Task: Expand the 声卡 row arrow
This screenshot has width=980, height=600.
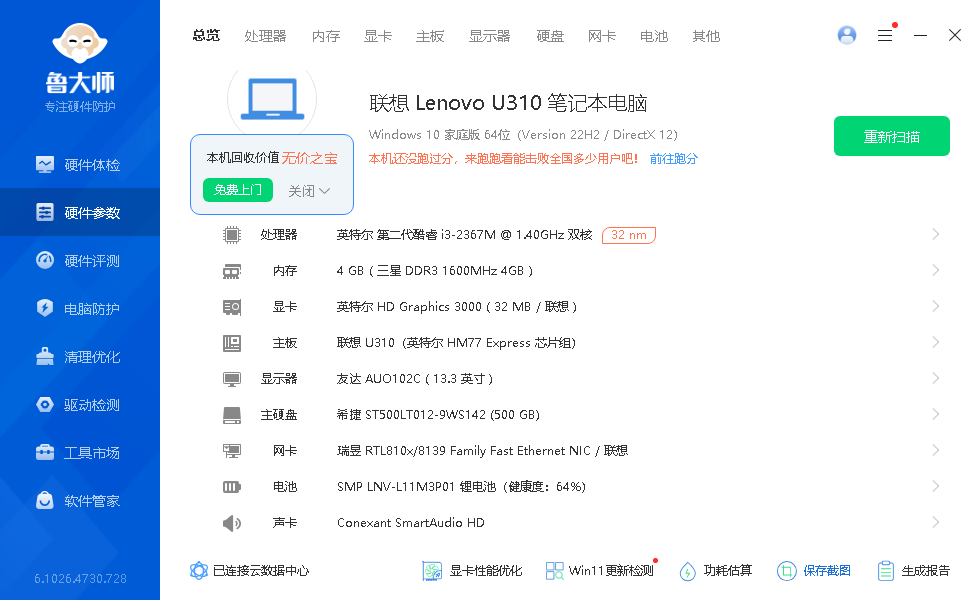Action: [936, 522]
